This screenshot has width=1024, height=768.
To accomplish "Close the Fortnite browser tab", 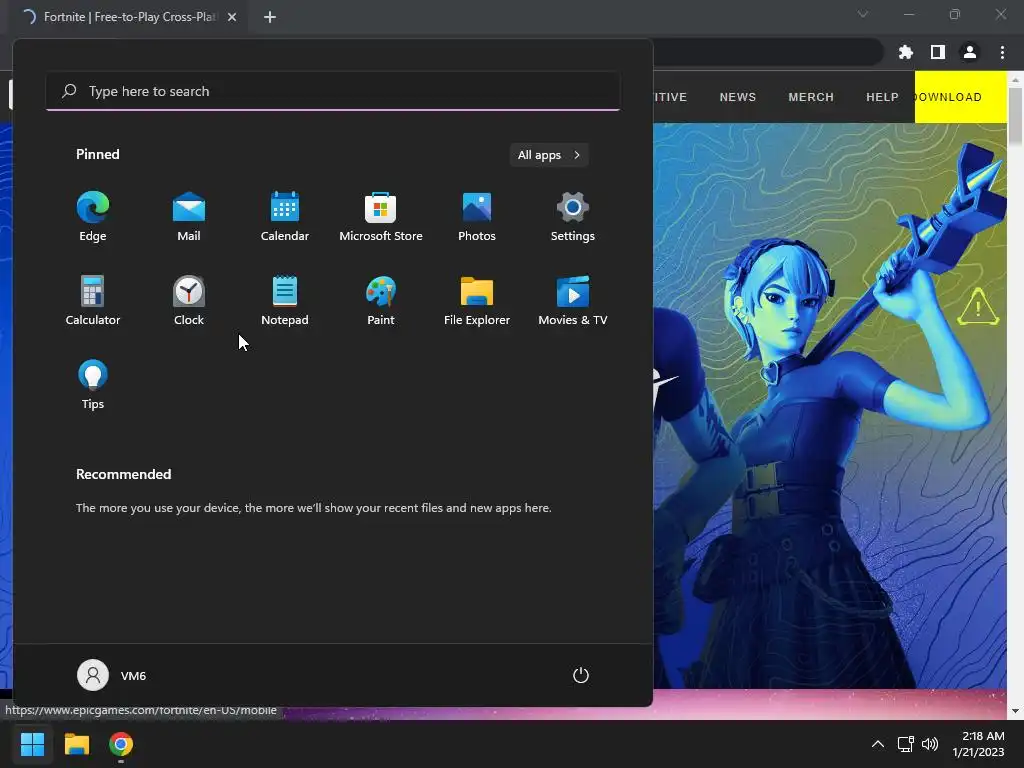I will 232,17.
